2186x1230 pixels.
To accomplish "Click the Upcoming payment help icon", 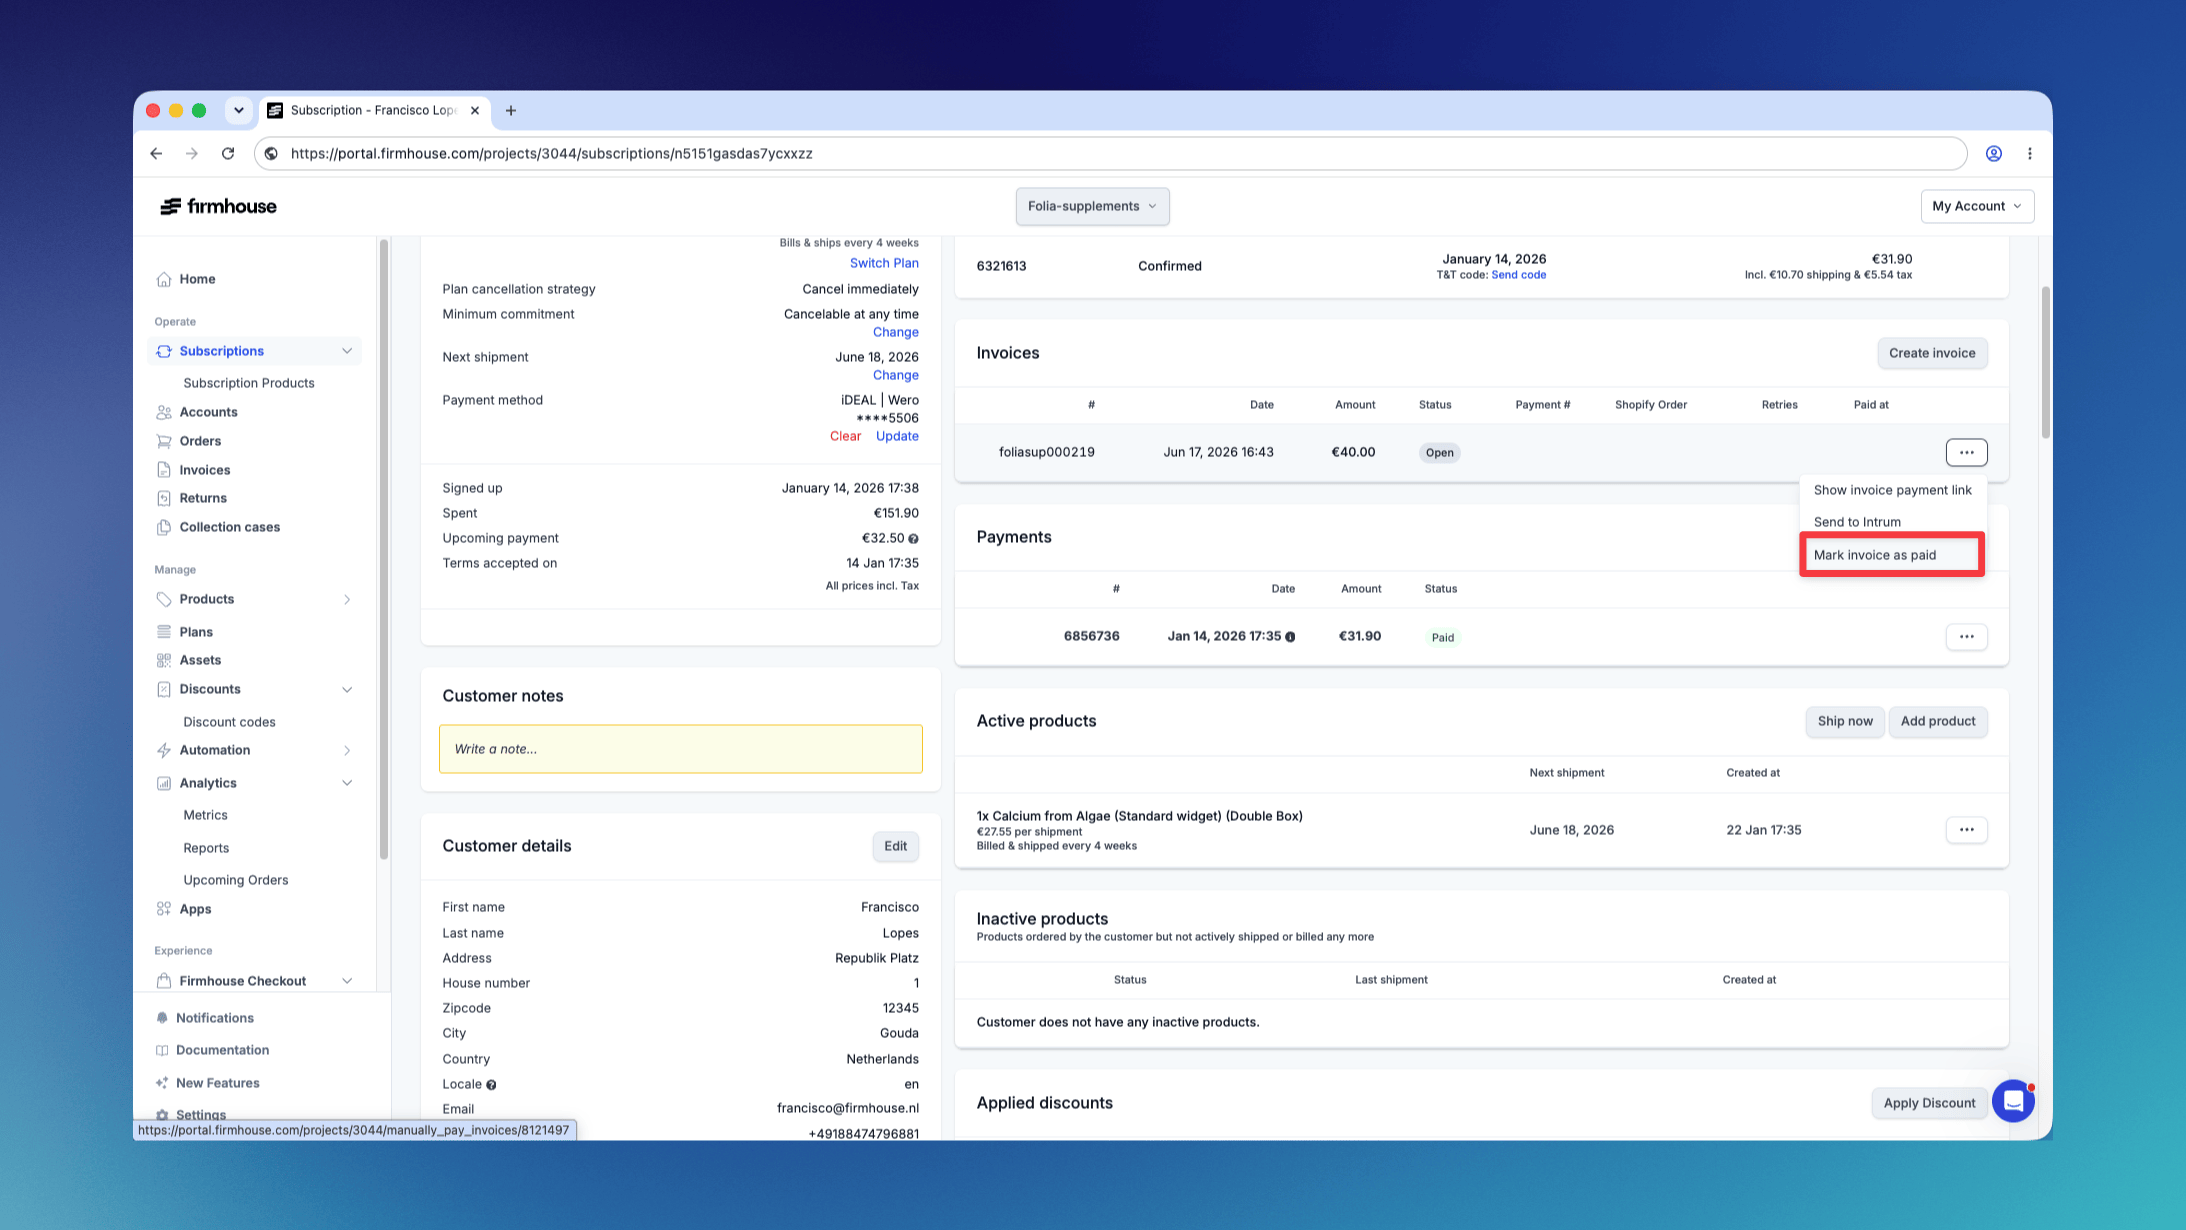I will 913,539.
